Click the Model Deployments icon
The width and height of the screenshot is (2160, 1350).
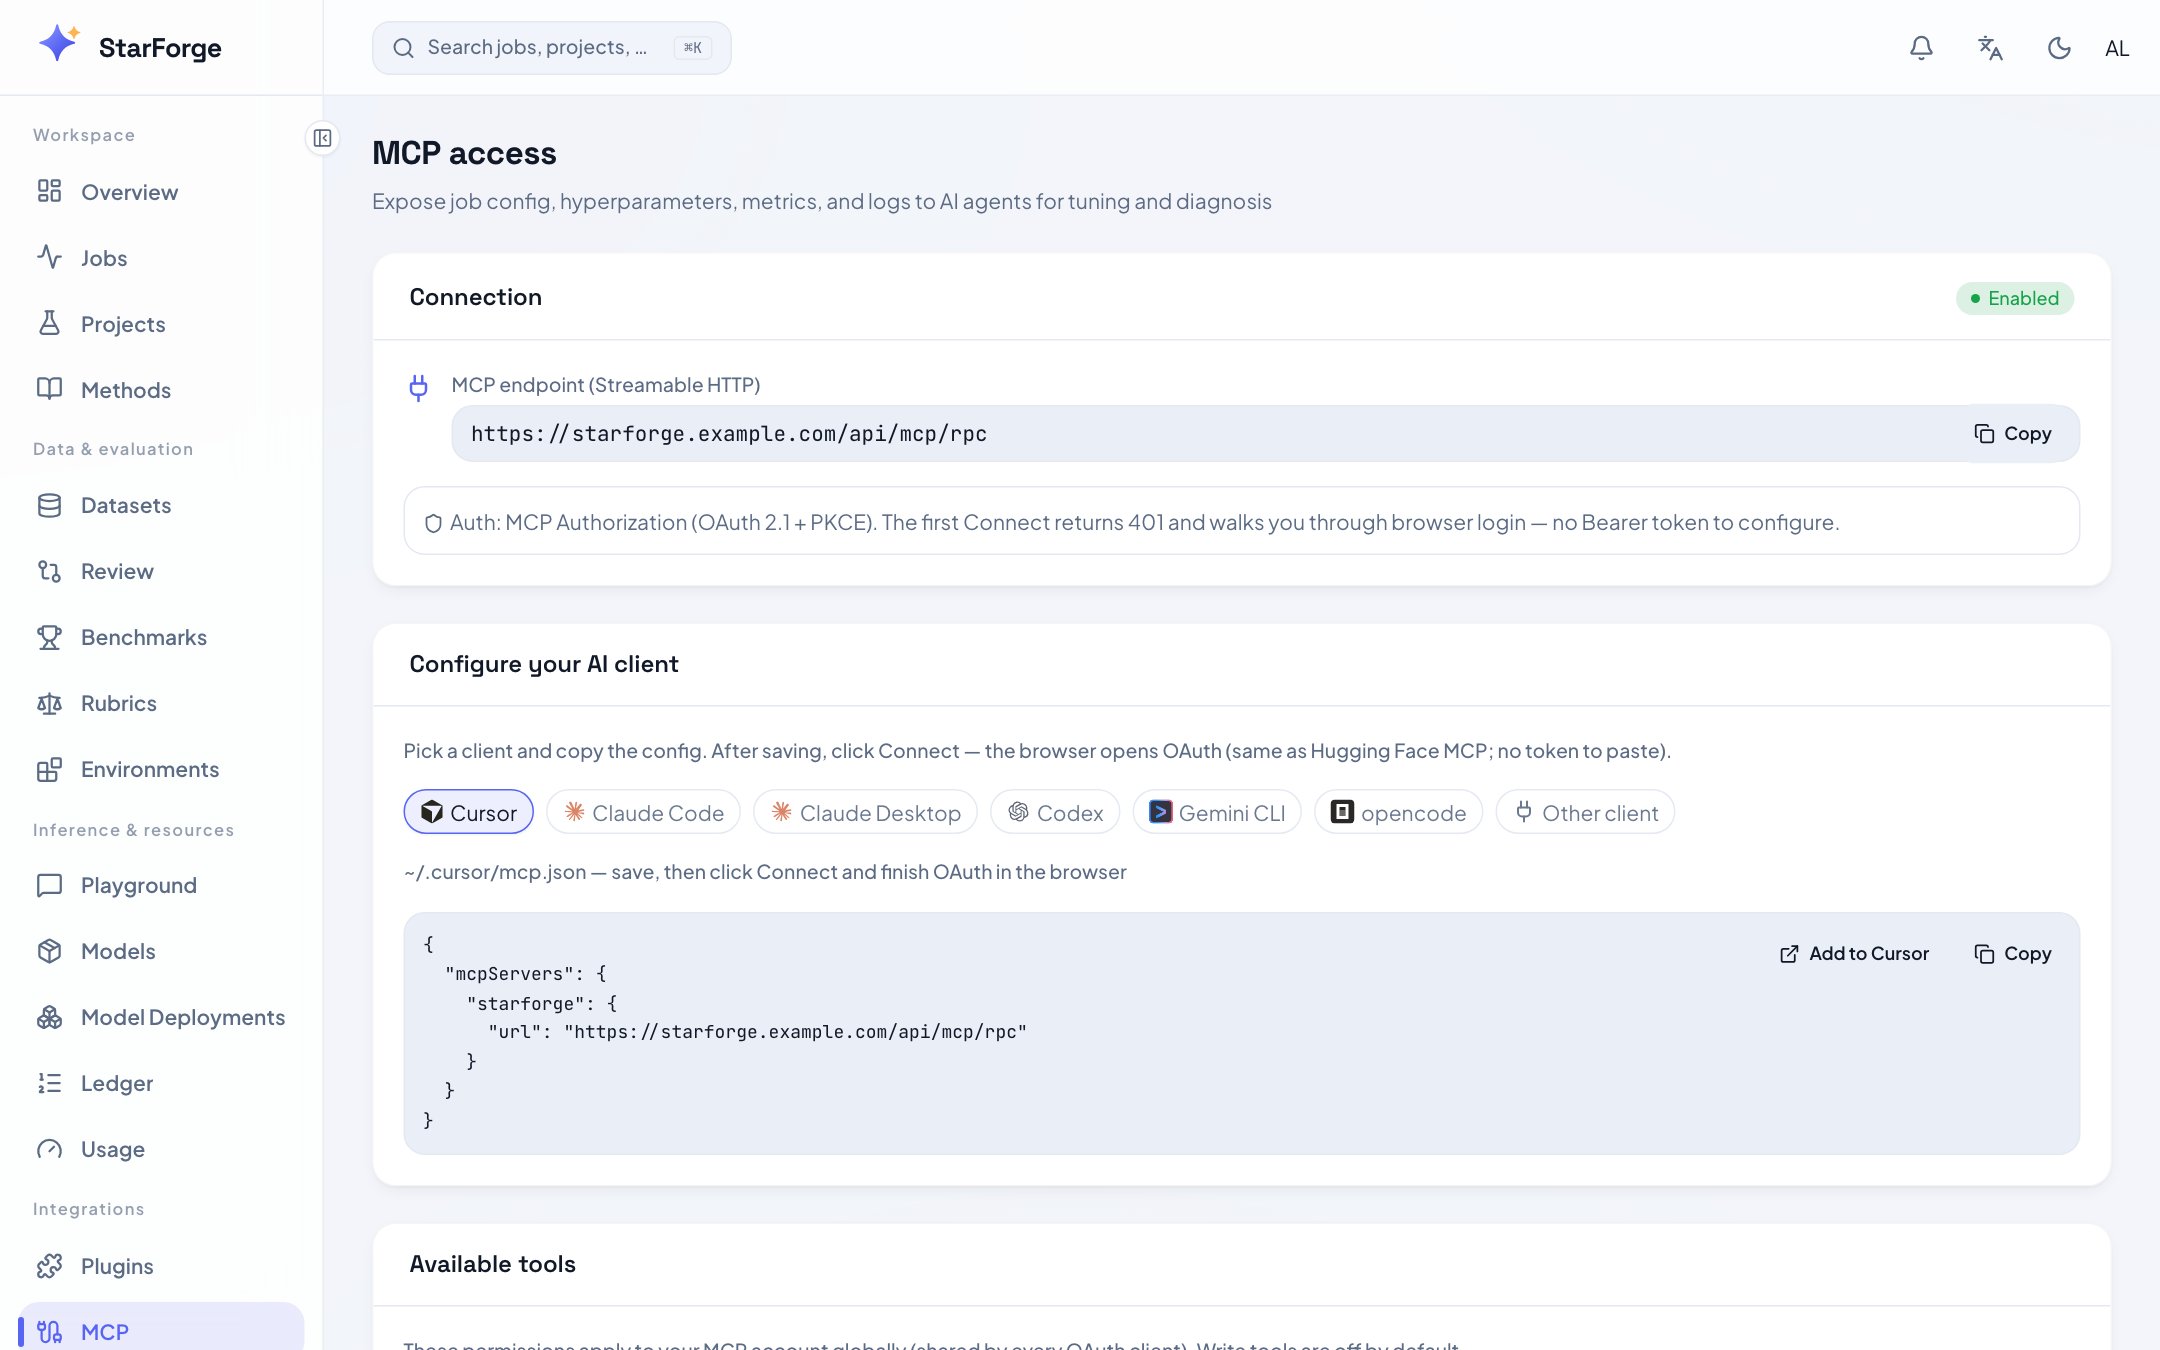(x=49, y=1017)
